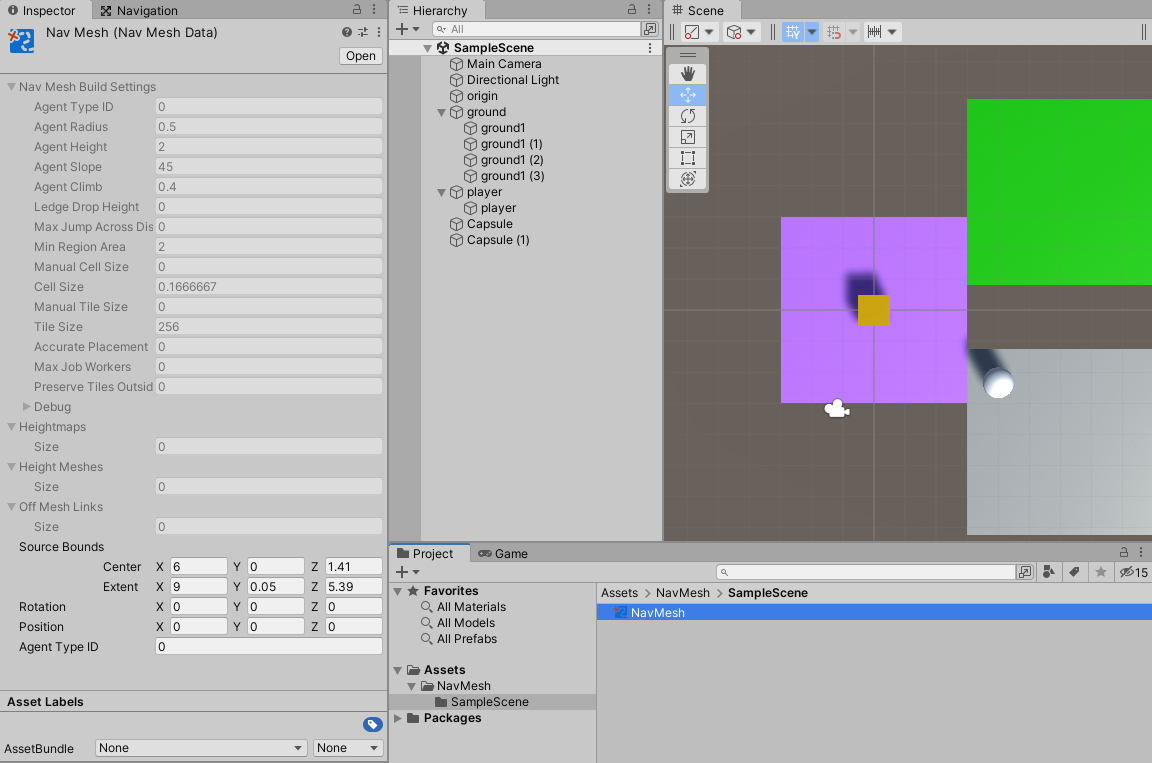Open pivot mode dropdown arrow

pos(709,32)
